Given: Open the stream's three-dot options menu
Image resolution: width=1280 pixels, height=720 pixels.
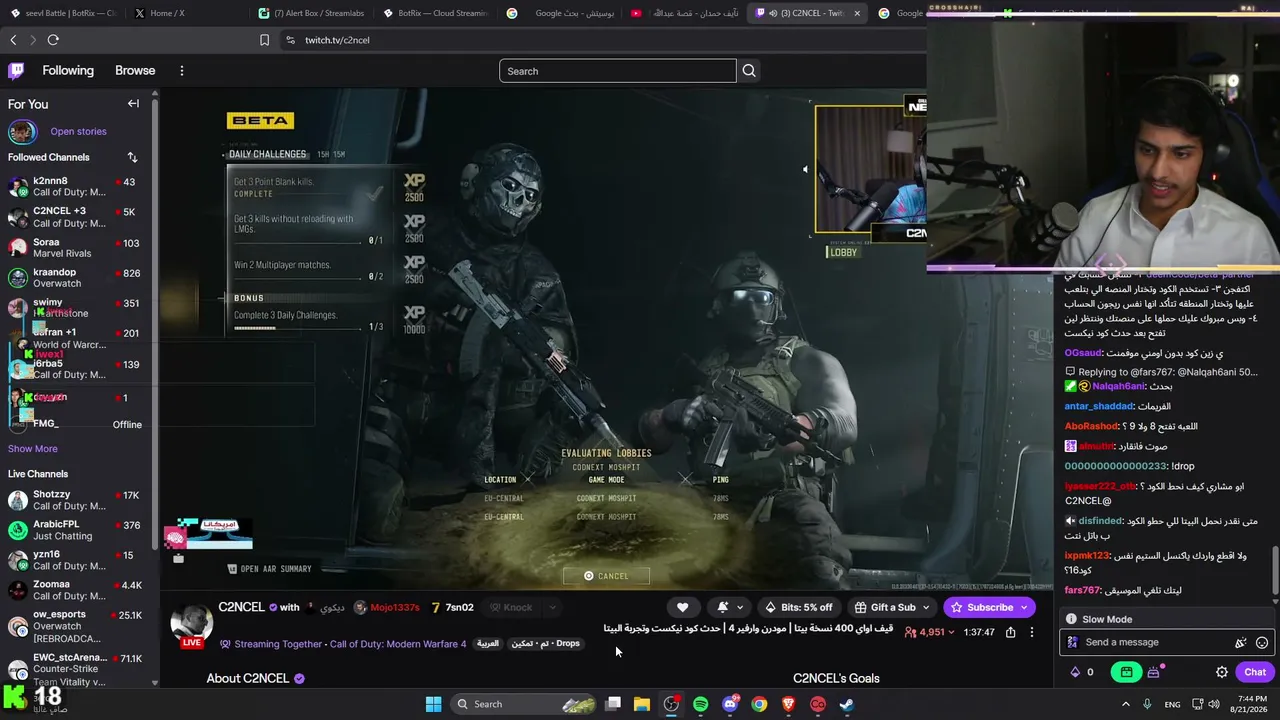Looking at the screenshot, I should pos(1032,632).
